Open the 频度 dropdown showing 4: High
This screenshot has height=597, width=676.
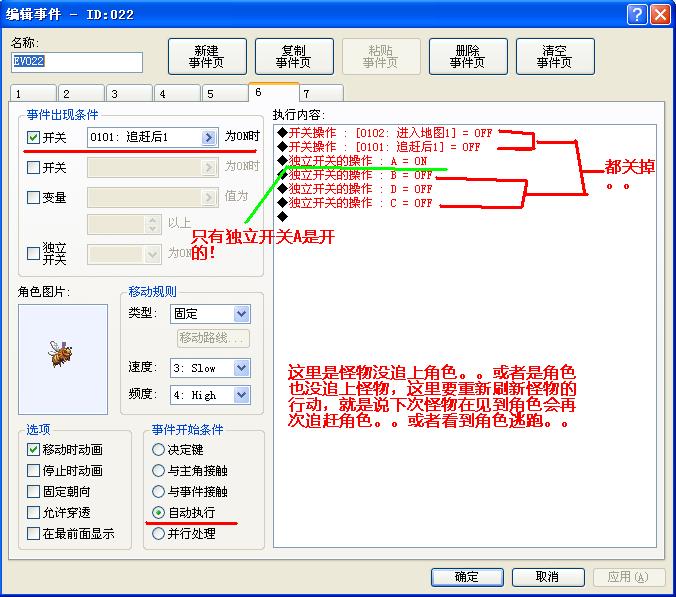(210, 395)
